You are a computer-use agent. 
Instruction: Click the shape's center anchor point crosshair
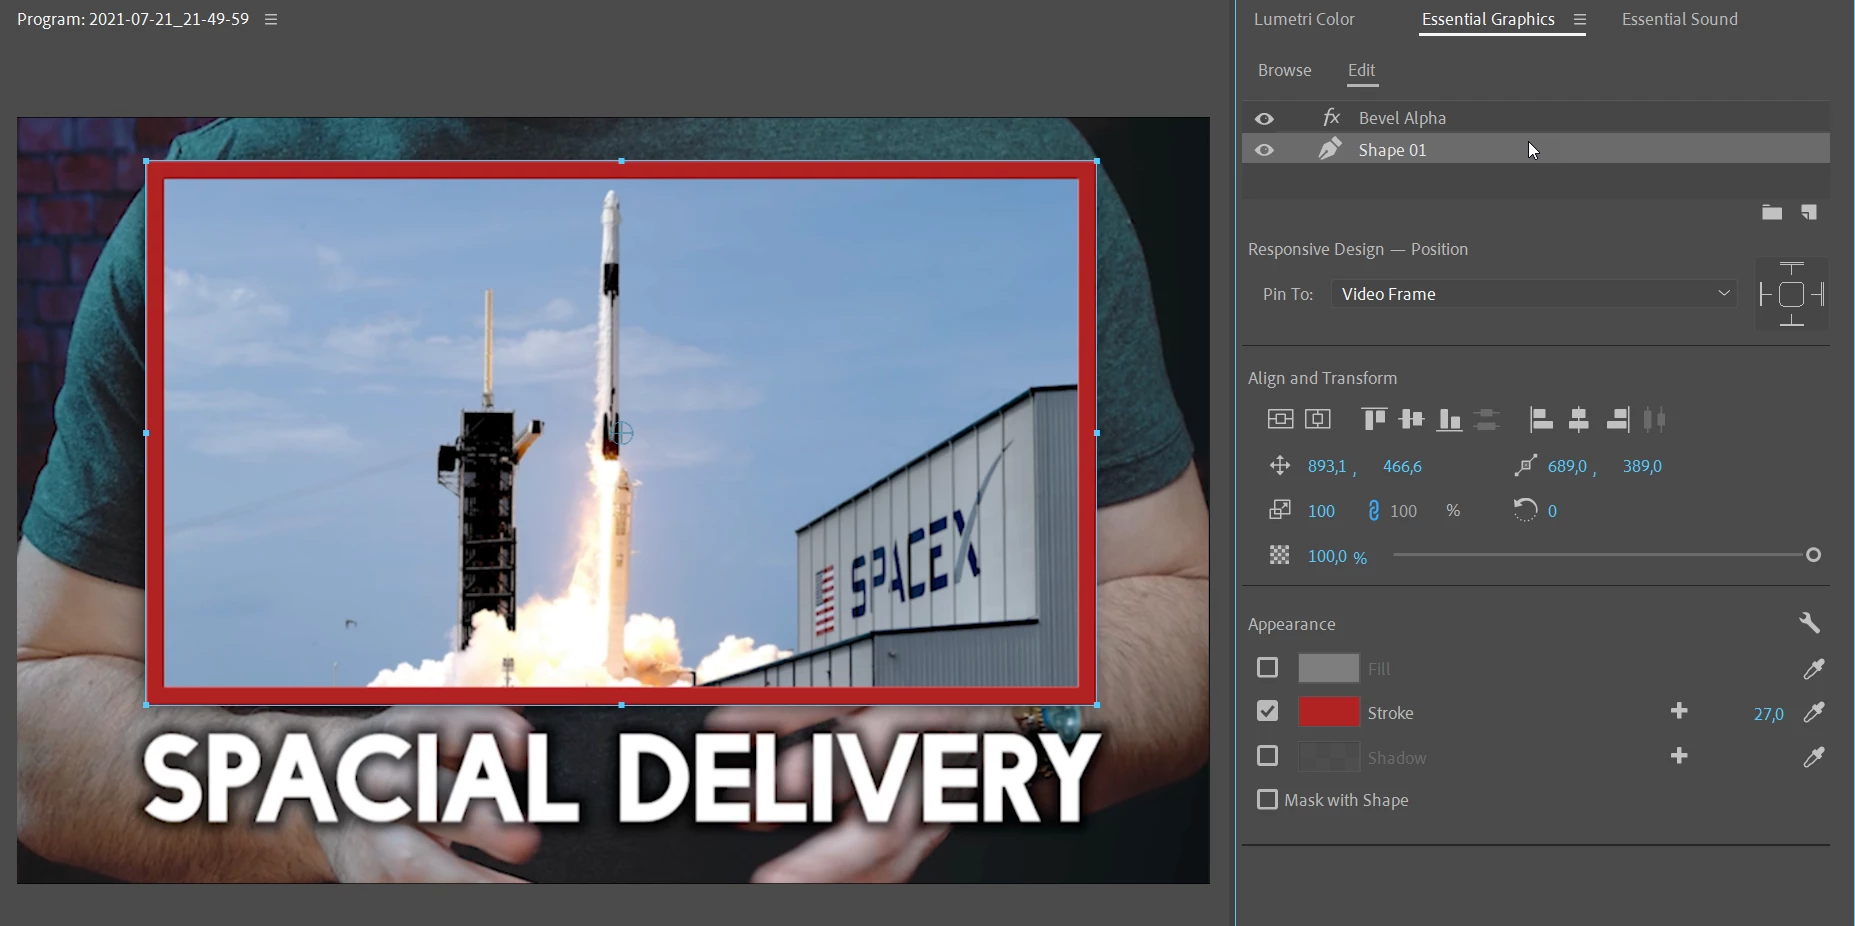pyautogui.click(x=621, y=433)
